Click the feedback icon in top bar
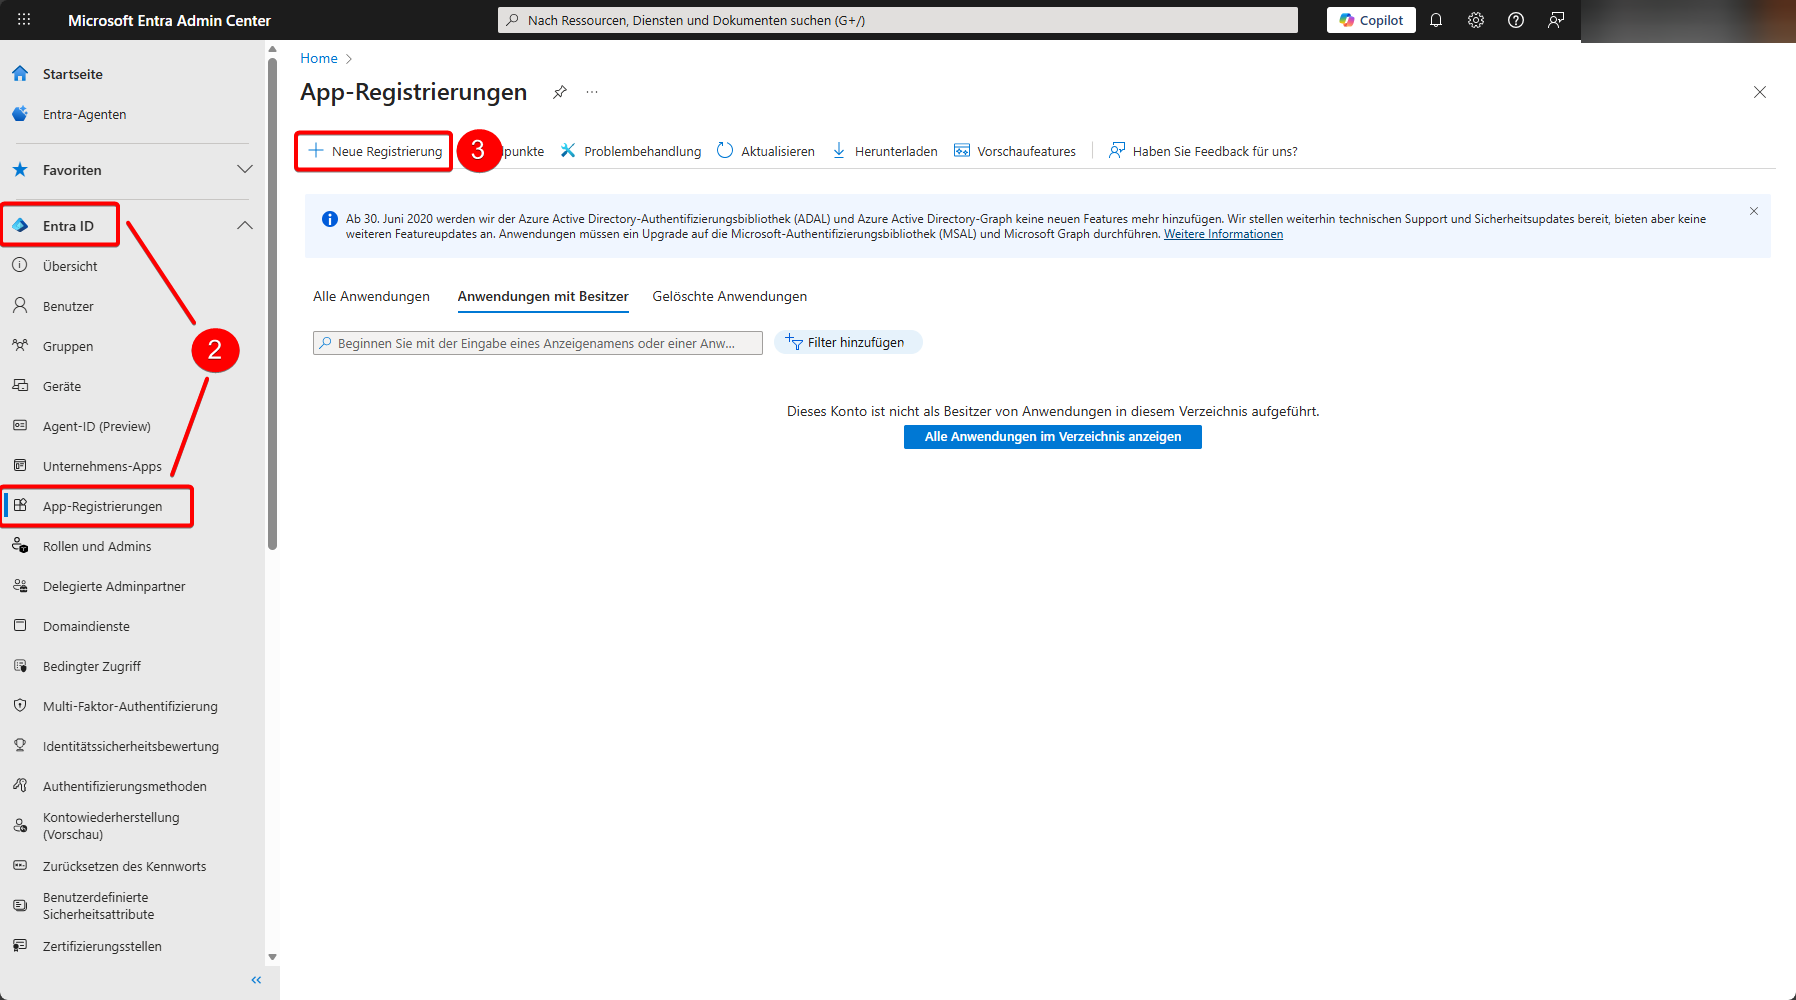Viewport: 1796px width, 1000px height. click(x=1556, y=20)
